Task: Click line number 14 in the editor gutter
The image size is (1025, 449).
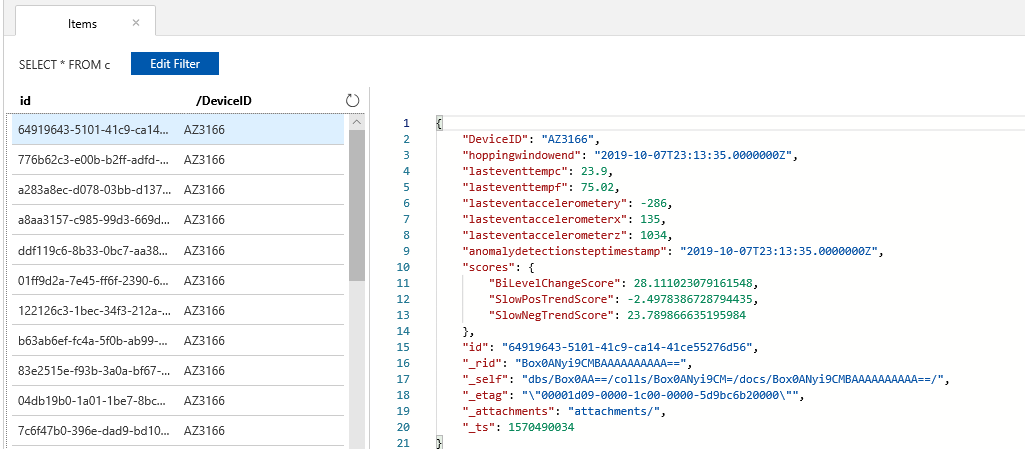Action: (403, 331)
